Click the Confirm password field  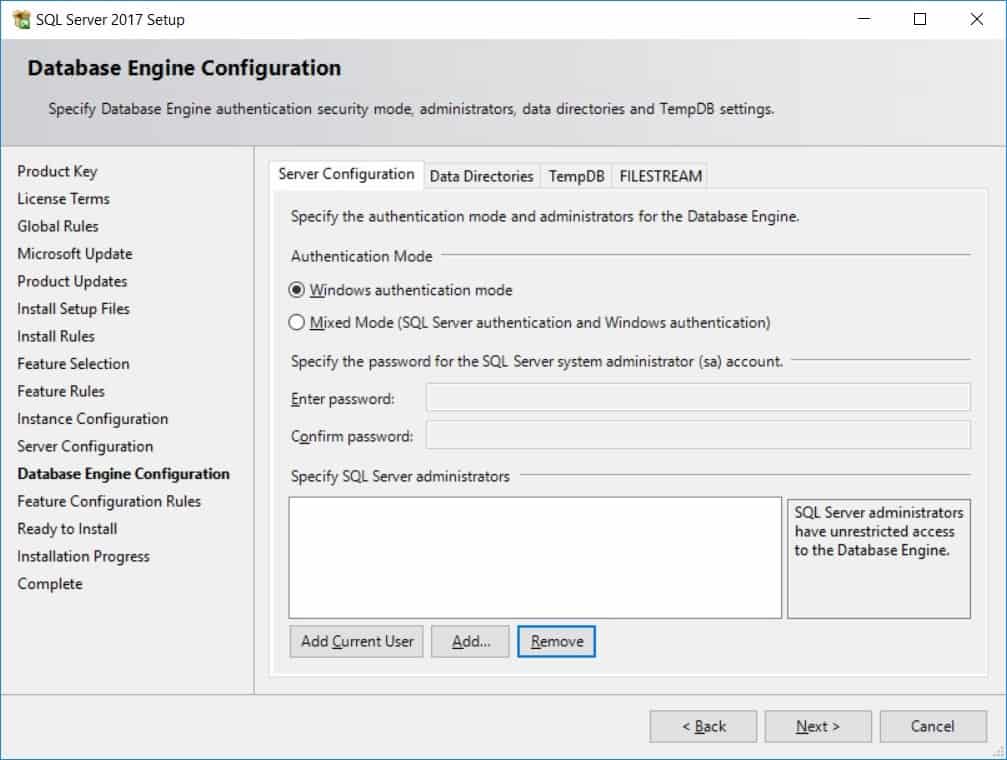[698, 435]
